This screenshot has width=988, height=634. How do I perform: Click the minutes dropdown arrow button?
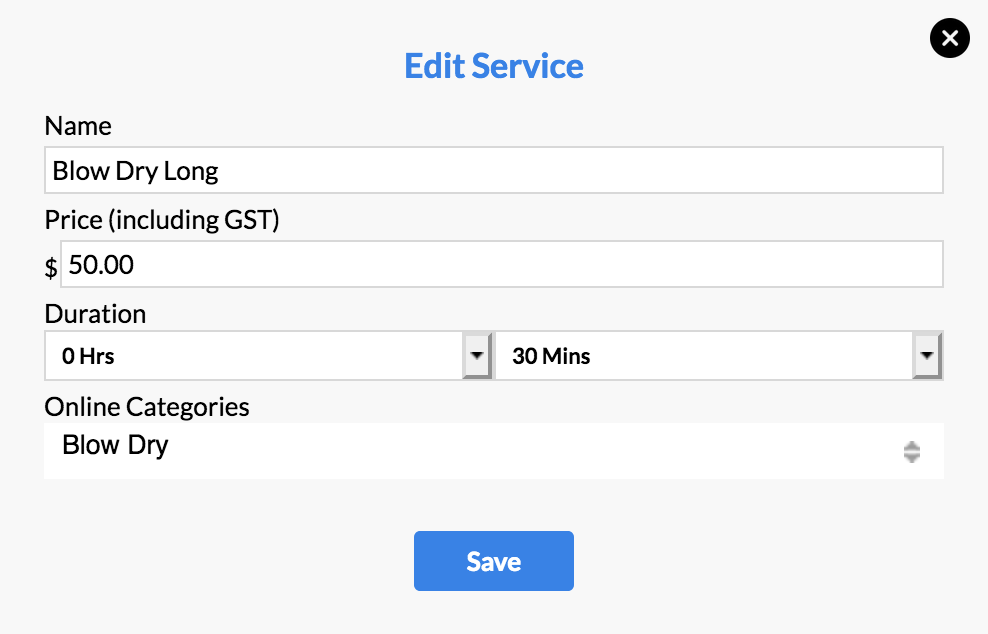[x=927, y=356]
